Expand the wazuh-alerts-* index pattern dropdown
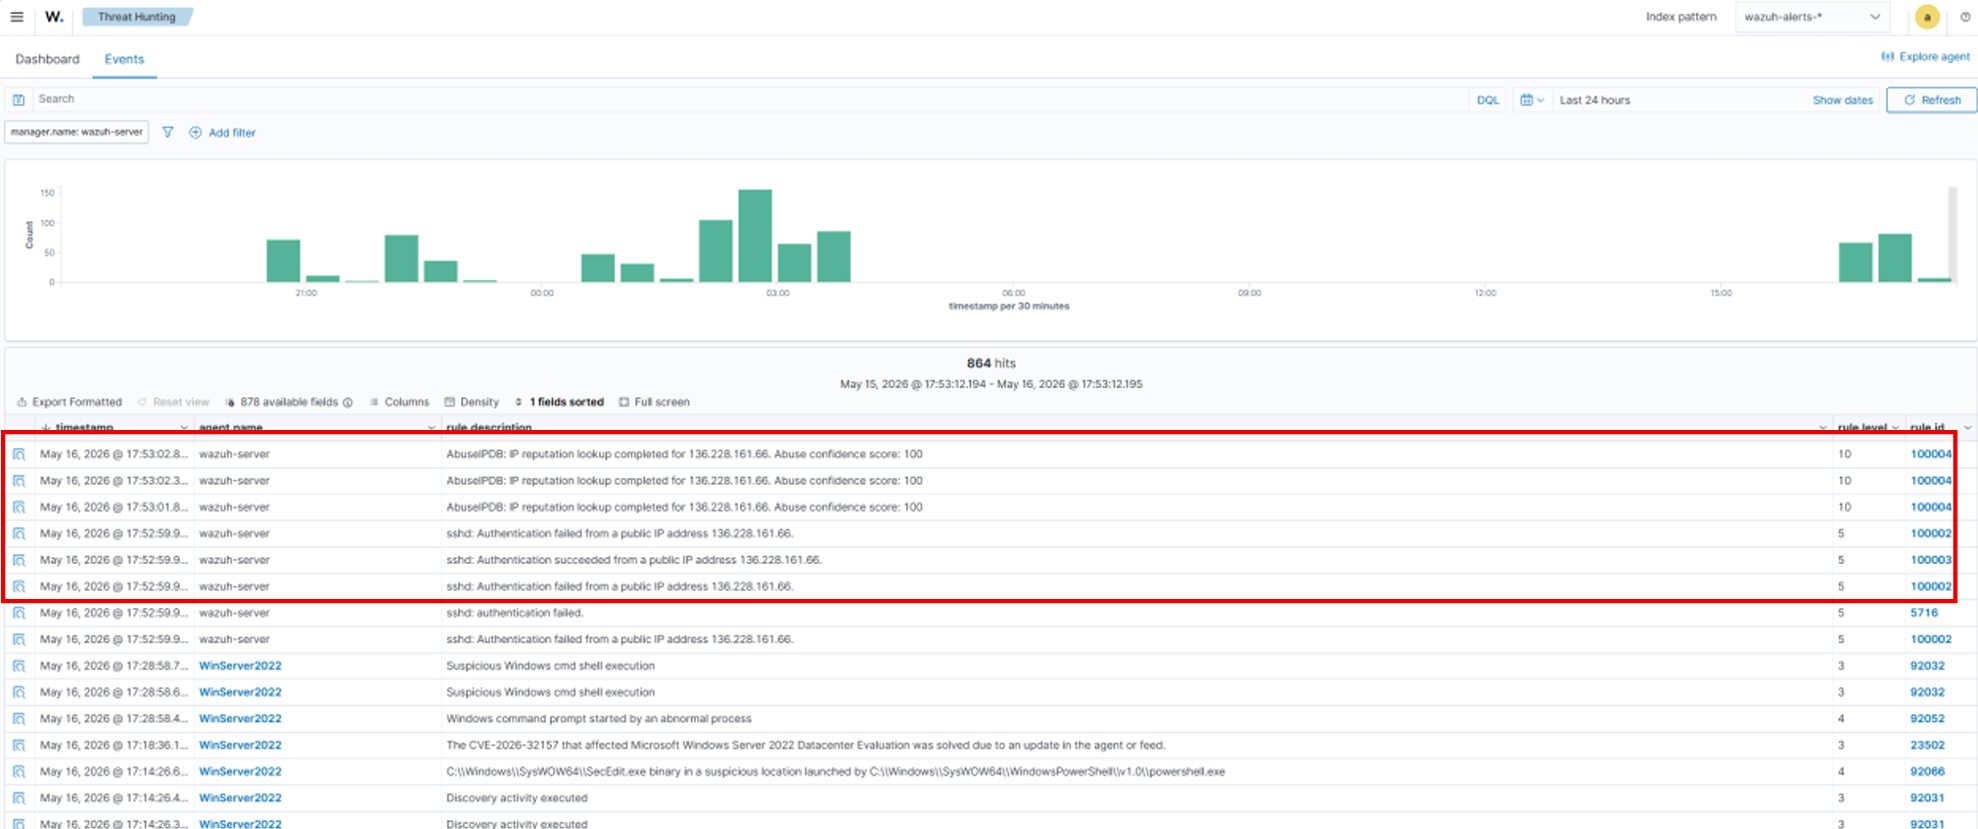This screenshot has width=1978, height=829. pos(1812,17)
